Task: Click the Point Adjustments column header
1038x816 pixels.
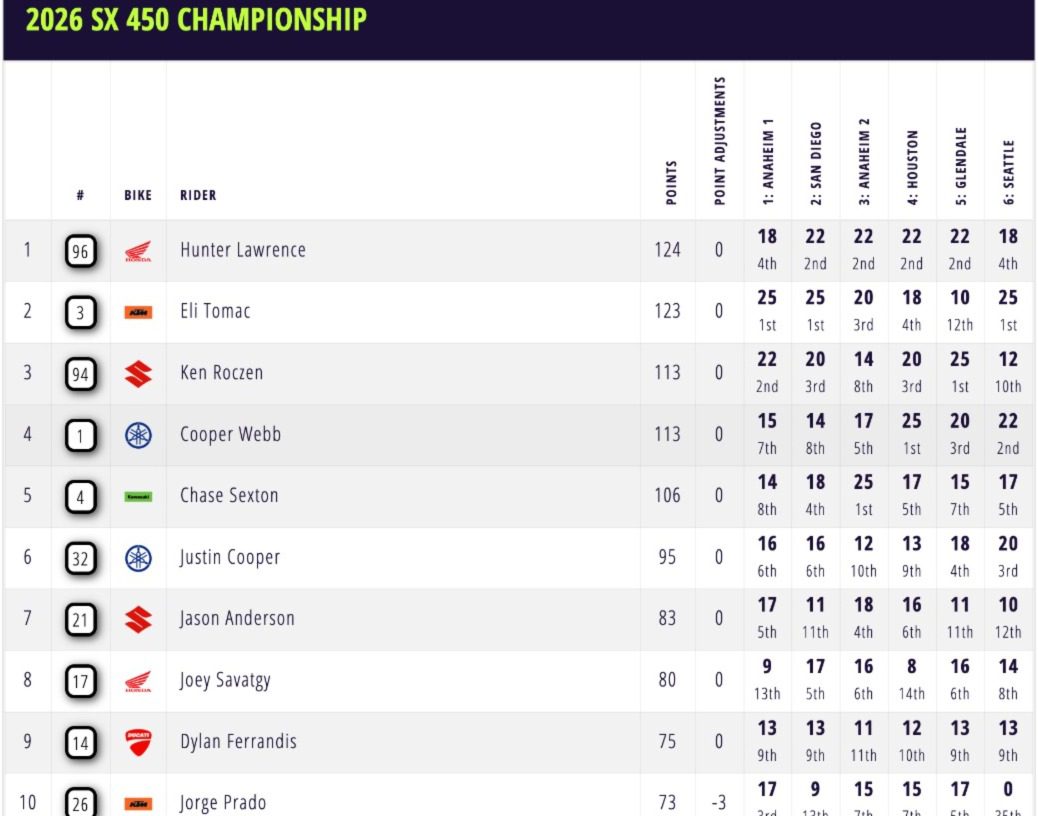Action: (719, 141)
